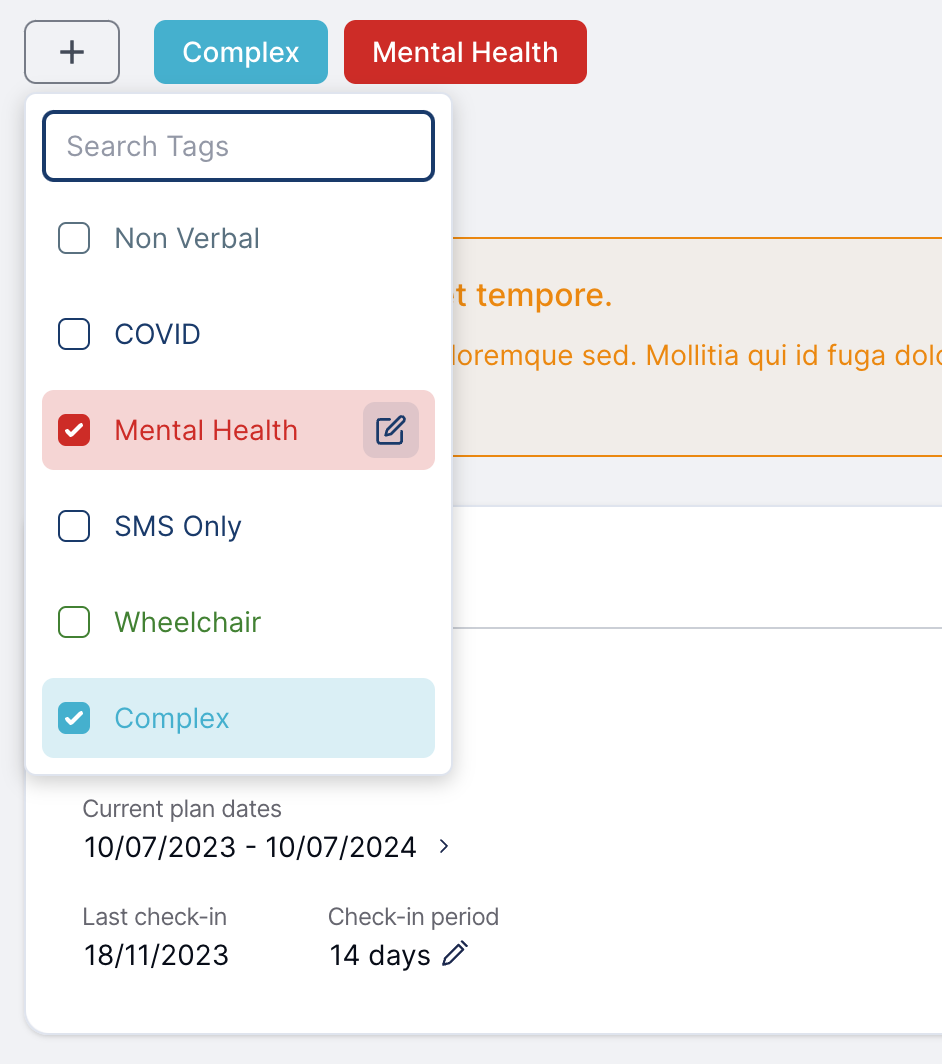Click the red Mental Health tag chip
This screenshot has height=1064, width=942.
click(466, 52)
